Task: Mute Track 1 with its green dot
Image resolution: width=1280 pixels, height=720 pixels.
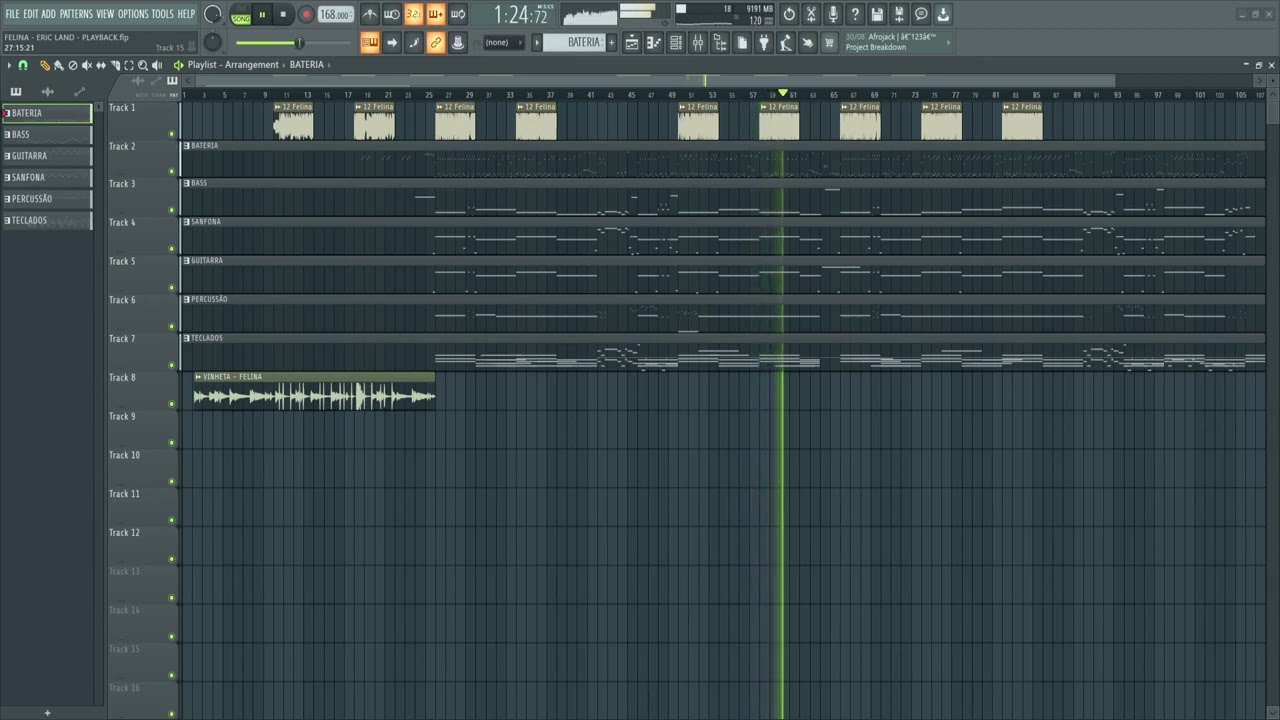Action: 172,133
